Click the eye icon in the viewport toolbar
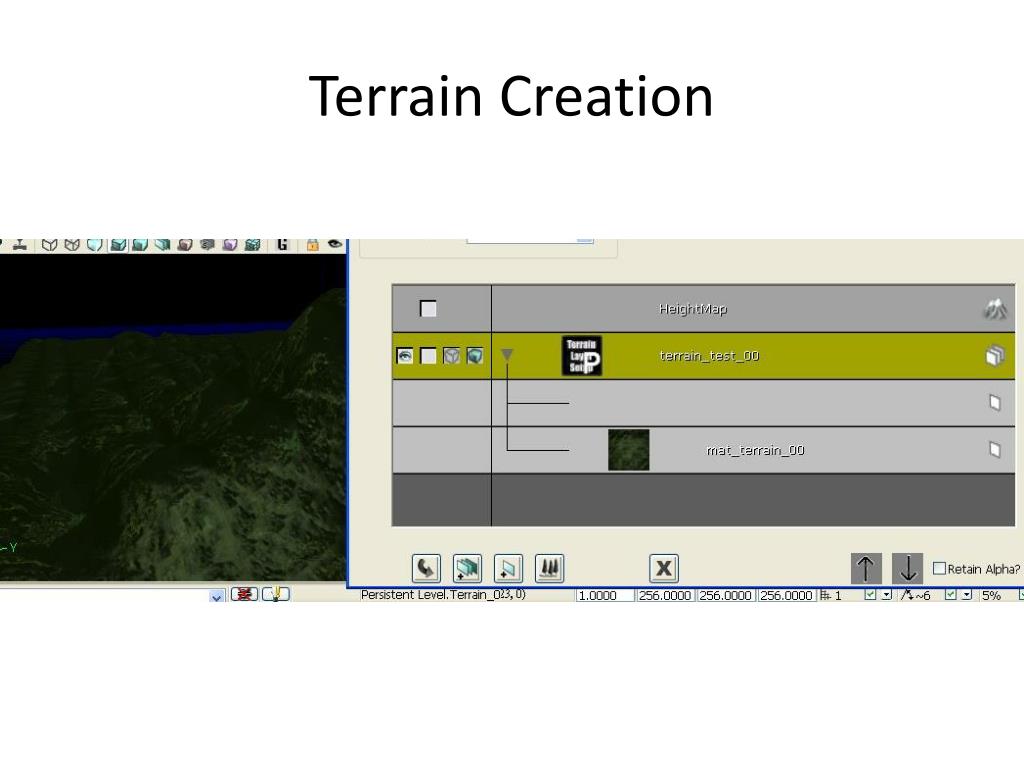Screen dimensions: 1024x768 pyautogui.click(x=335, y=244)
